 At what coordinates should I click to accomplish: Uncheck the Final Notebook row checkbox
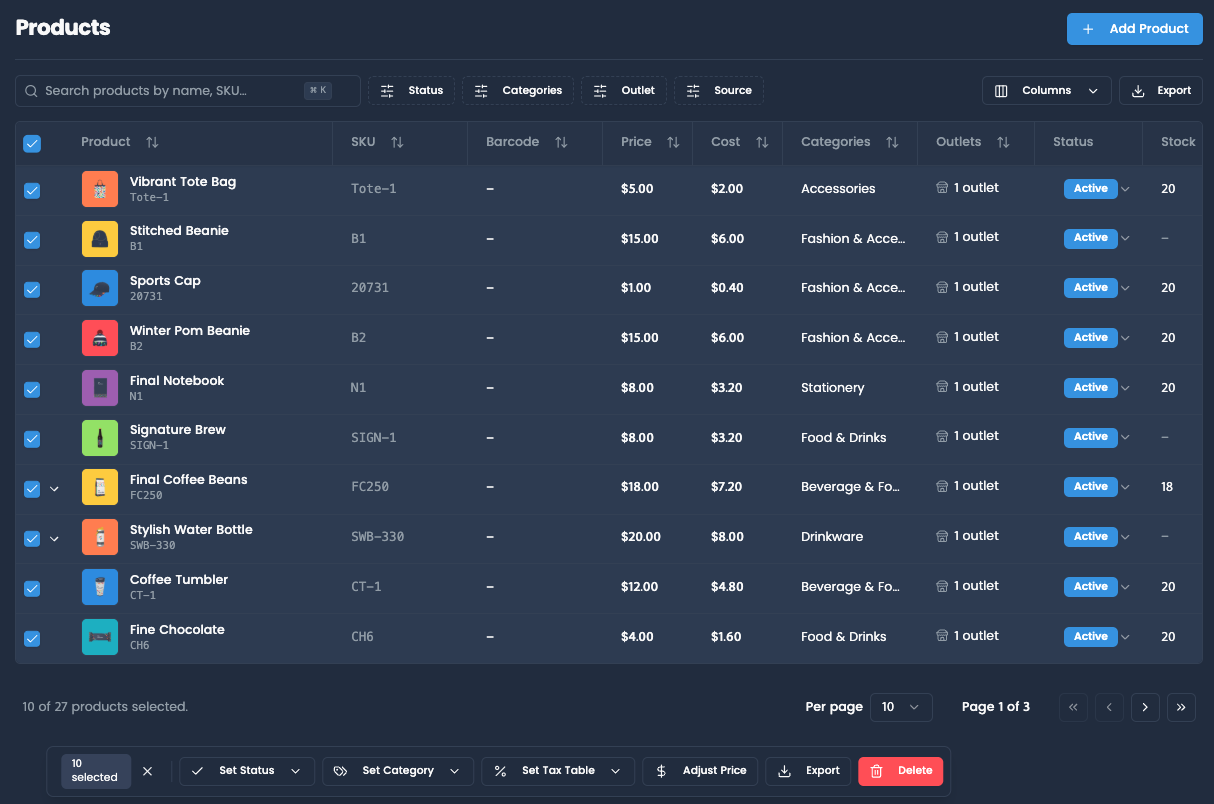[x=32, y=389]
